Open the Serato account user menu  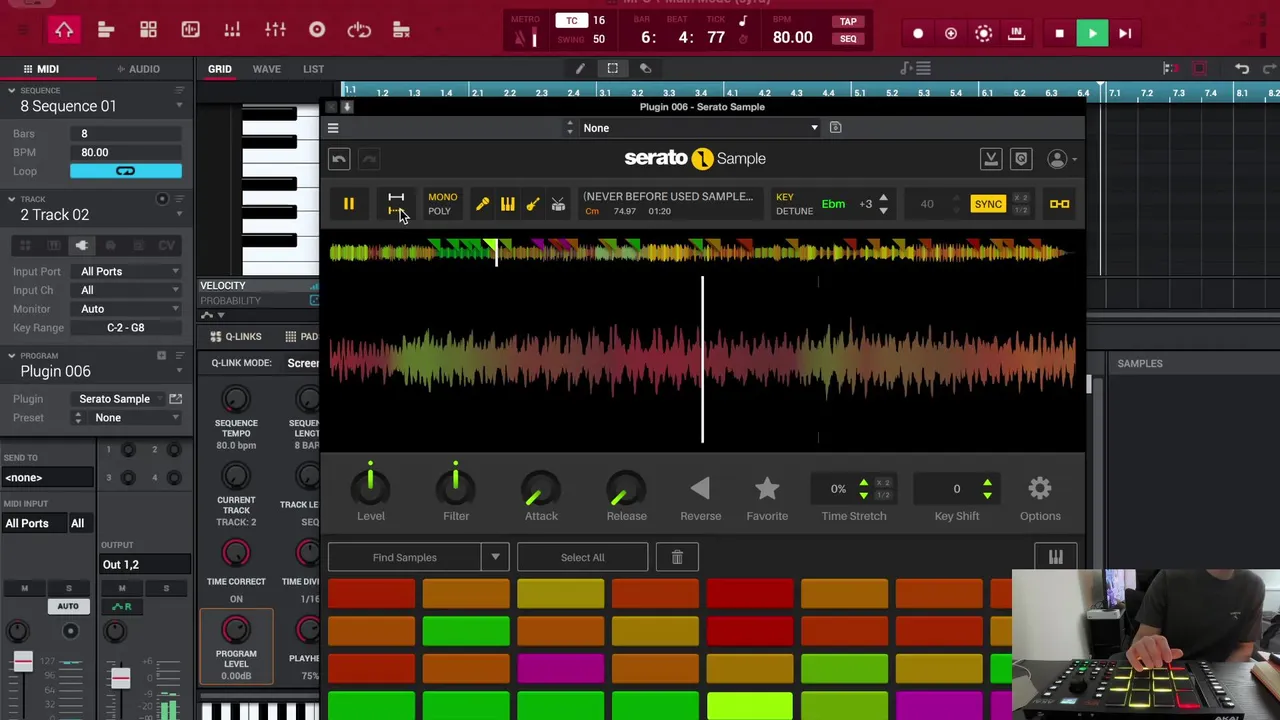tap(1060, 159)
